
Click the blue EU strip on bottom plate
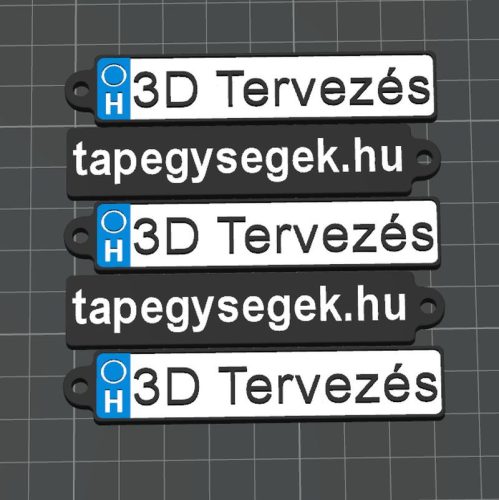113,387
